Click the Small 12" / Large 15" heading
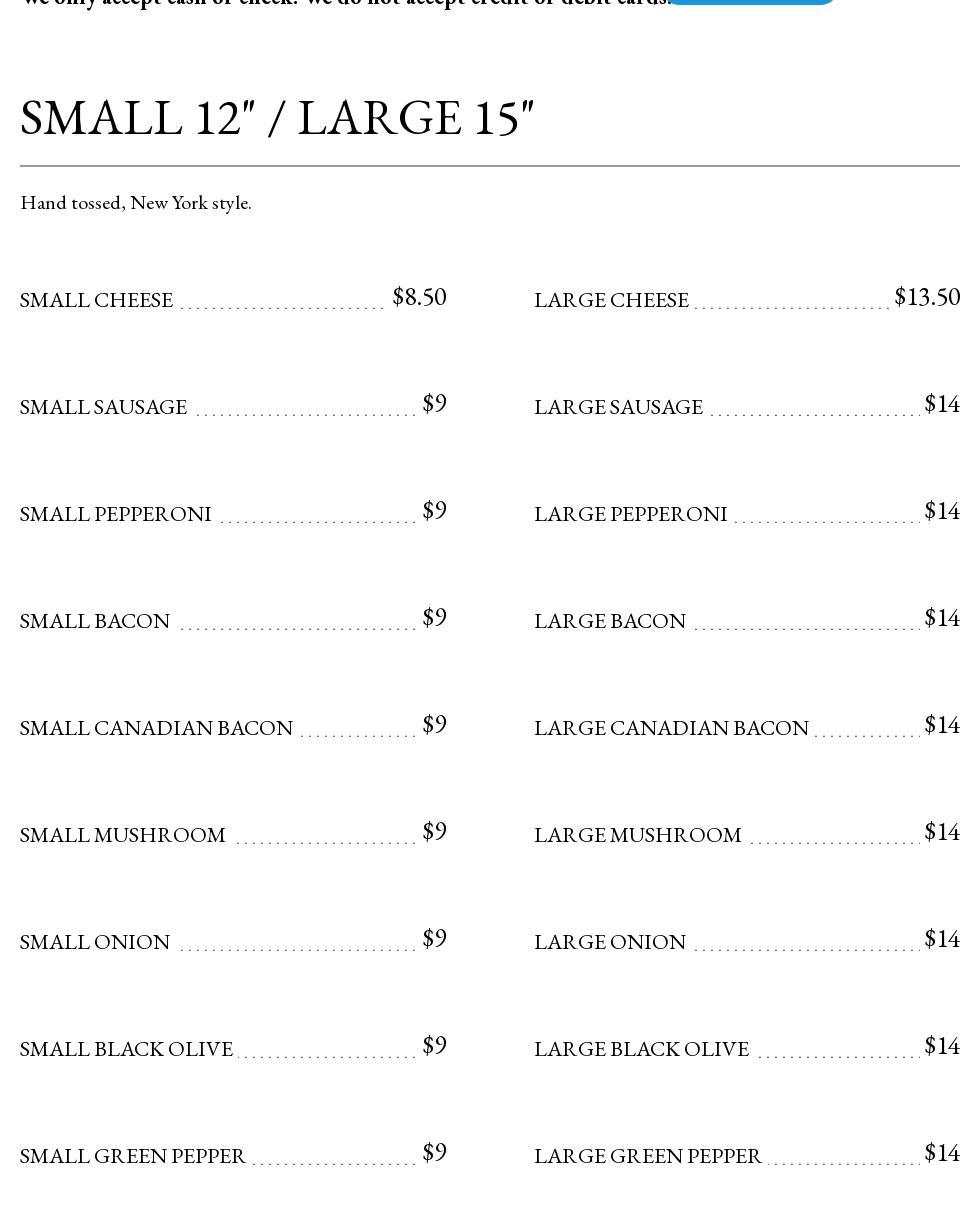Image resolution: width=965 pixels, height=1220 pixels. pos(277,118)
